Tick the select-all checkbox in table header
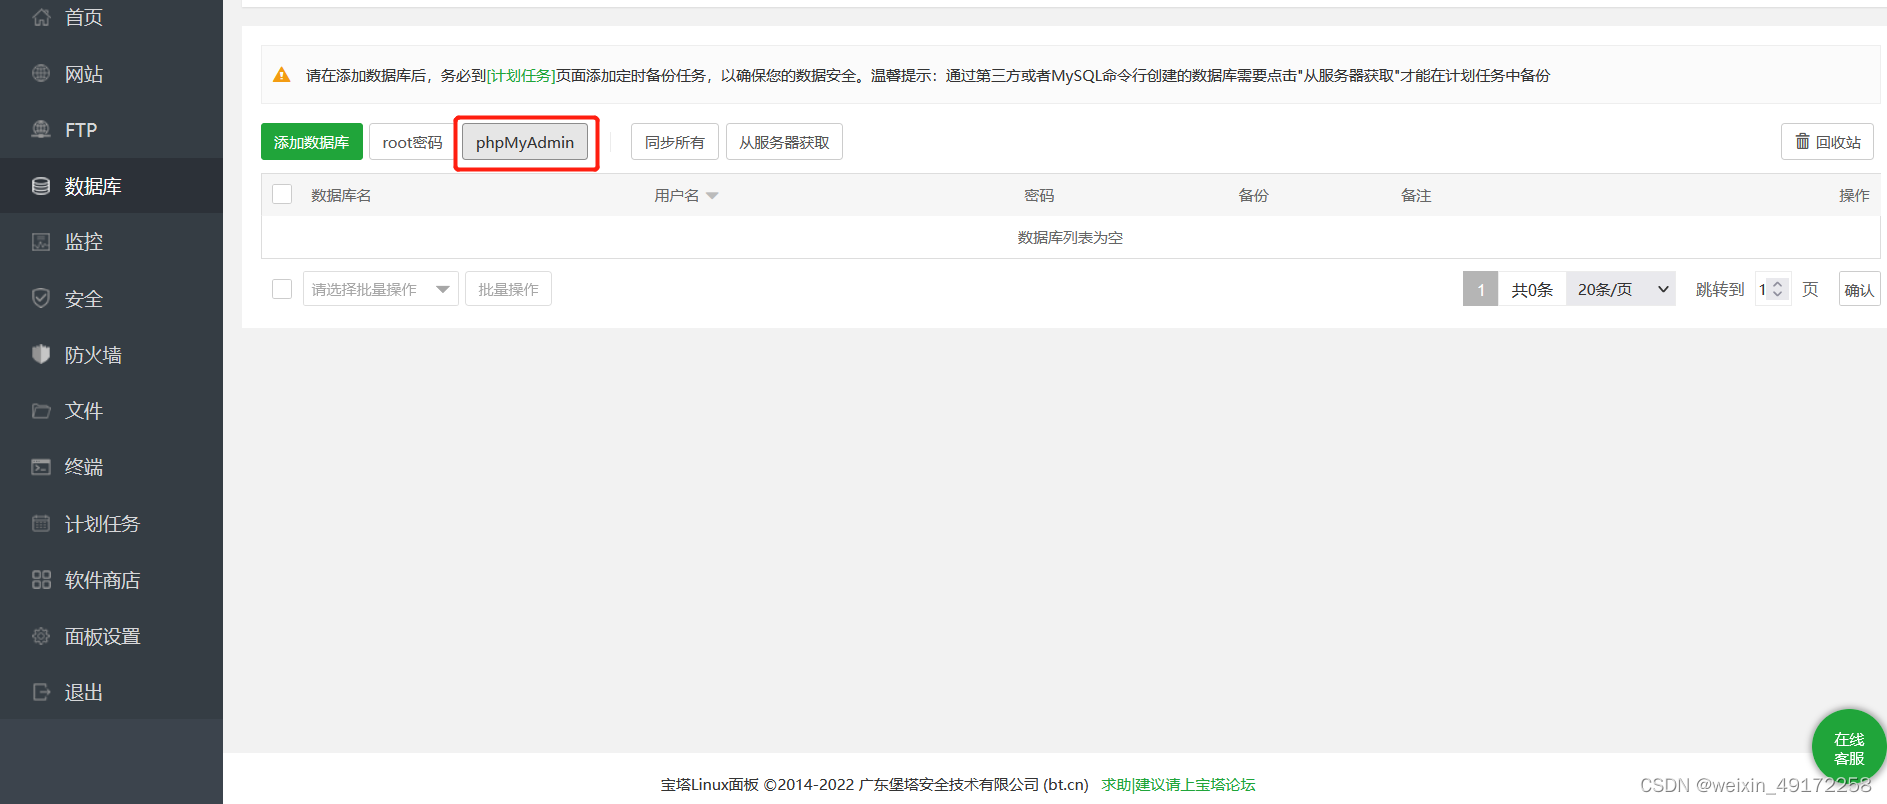Image resolution: width=1887 pixels, height=804 pixels. (282, 194)
